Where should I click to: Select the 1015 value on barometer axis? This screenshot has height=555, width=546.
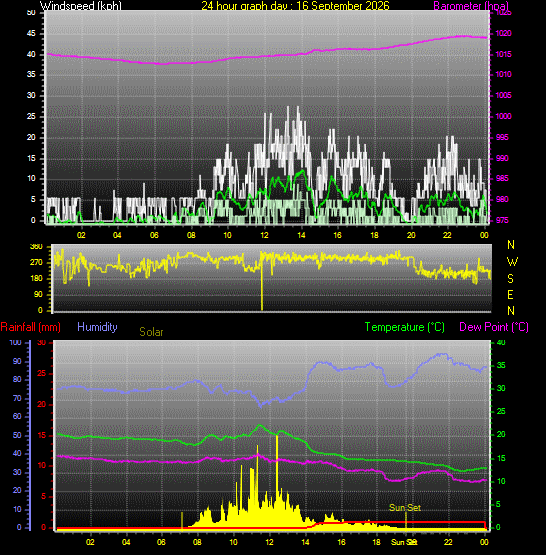(503, 54)
